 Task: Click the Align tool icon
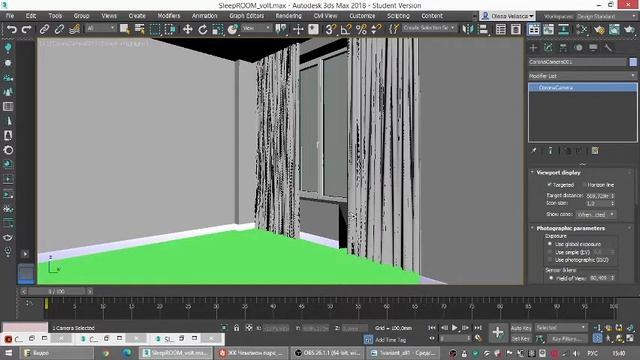[483, 29]
